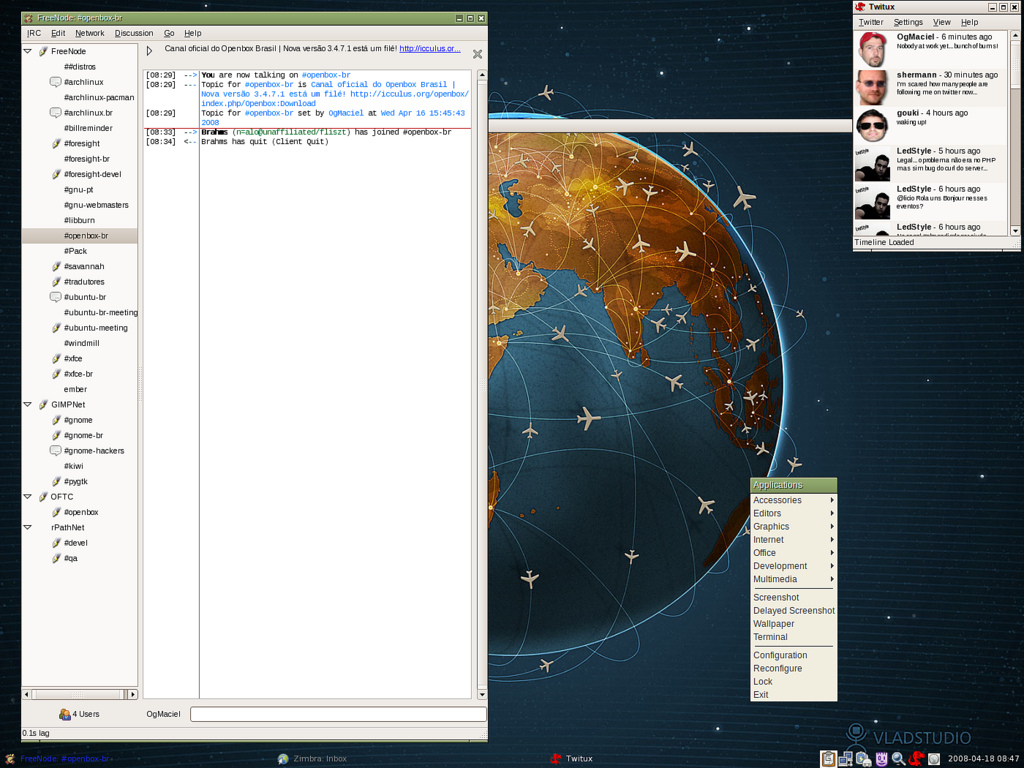Collapse the OFTC network tree
1024x768 pixels.
click(28, 497)
